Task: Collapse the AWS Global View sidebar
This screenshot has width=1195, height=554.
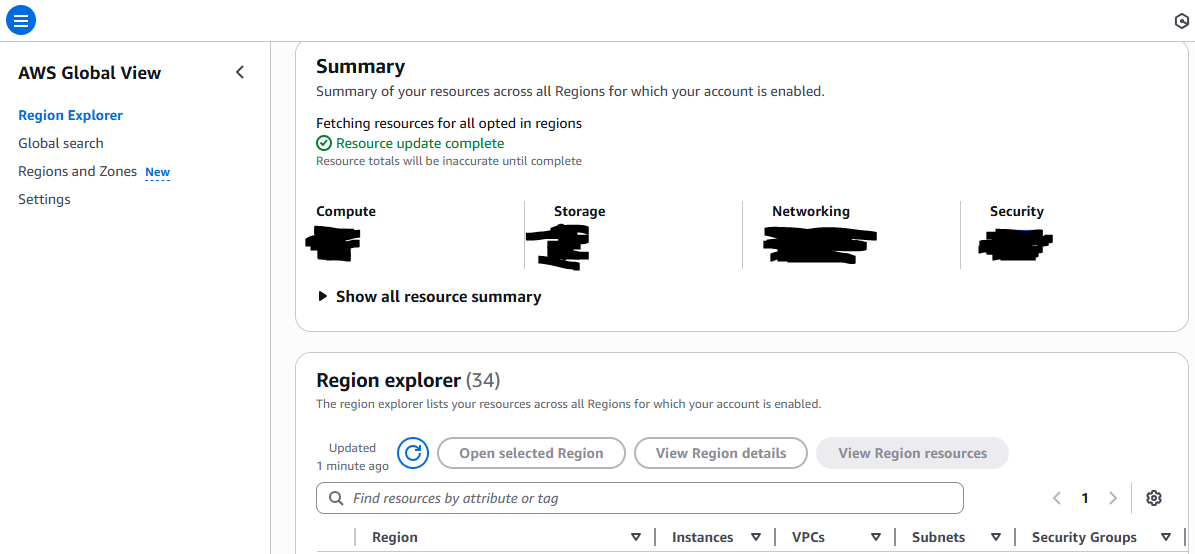Action: point(240,72)
